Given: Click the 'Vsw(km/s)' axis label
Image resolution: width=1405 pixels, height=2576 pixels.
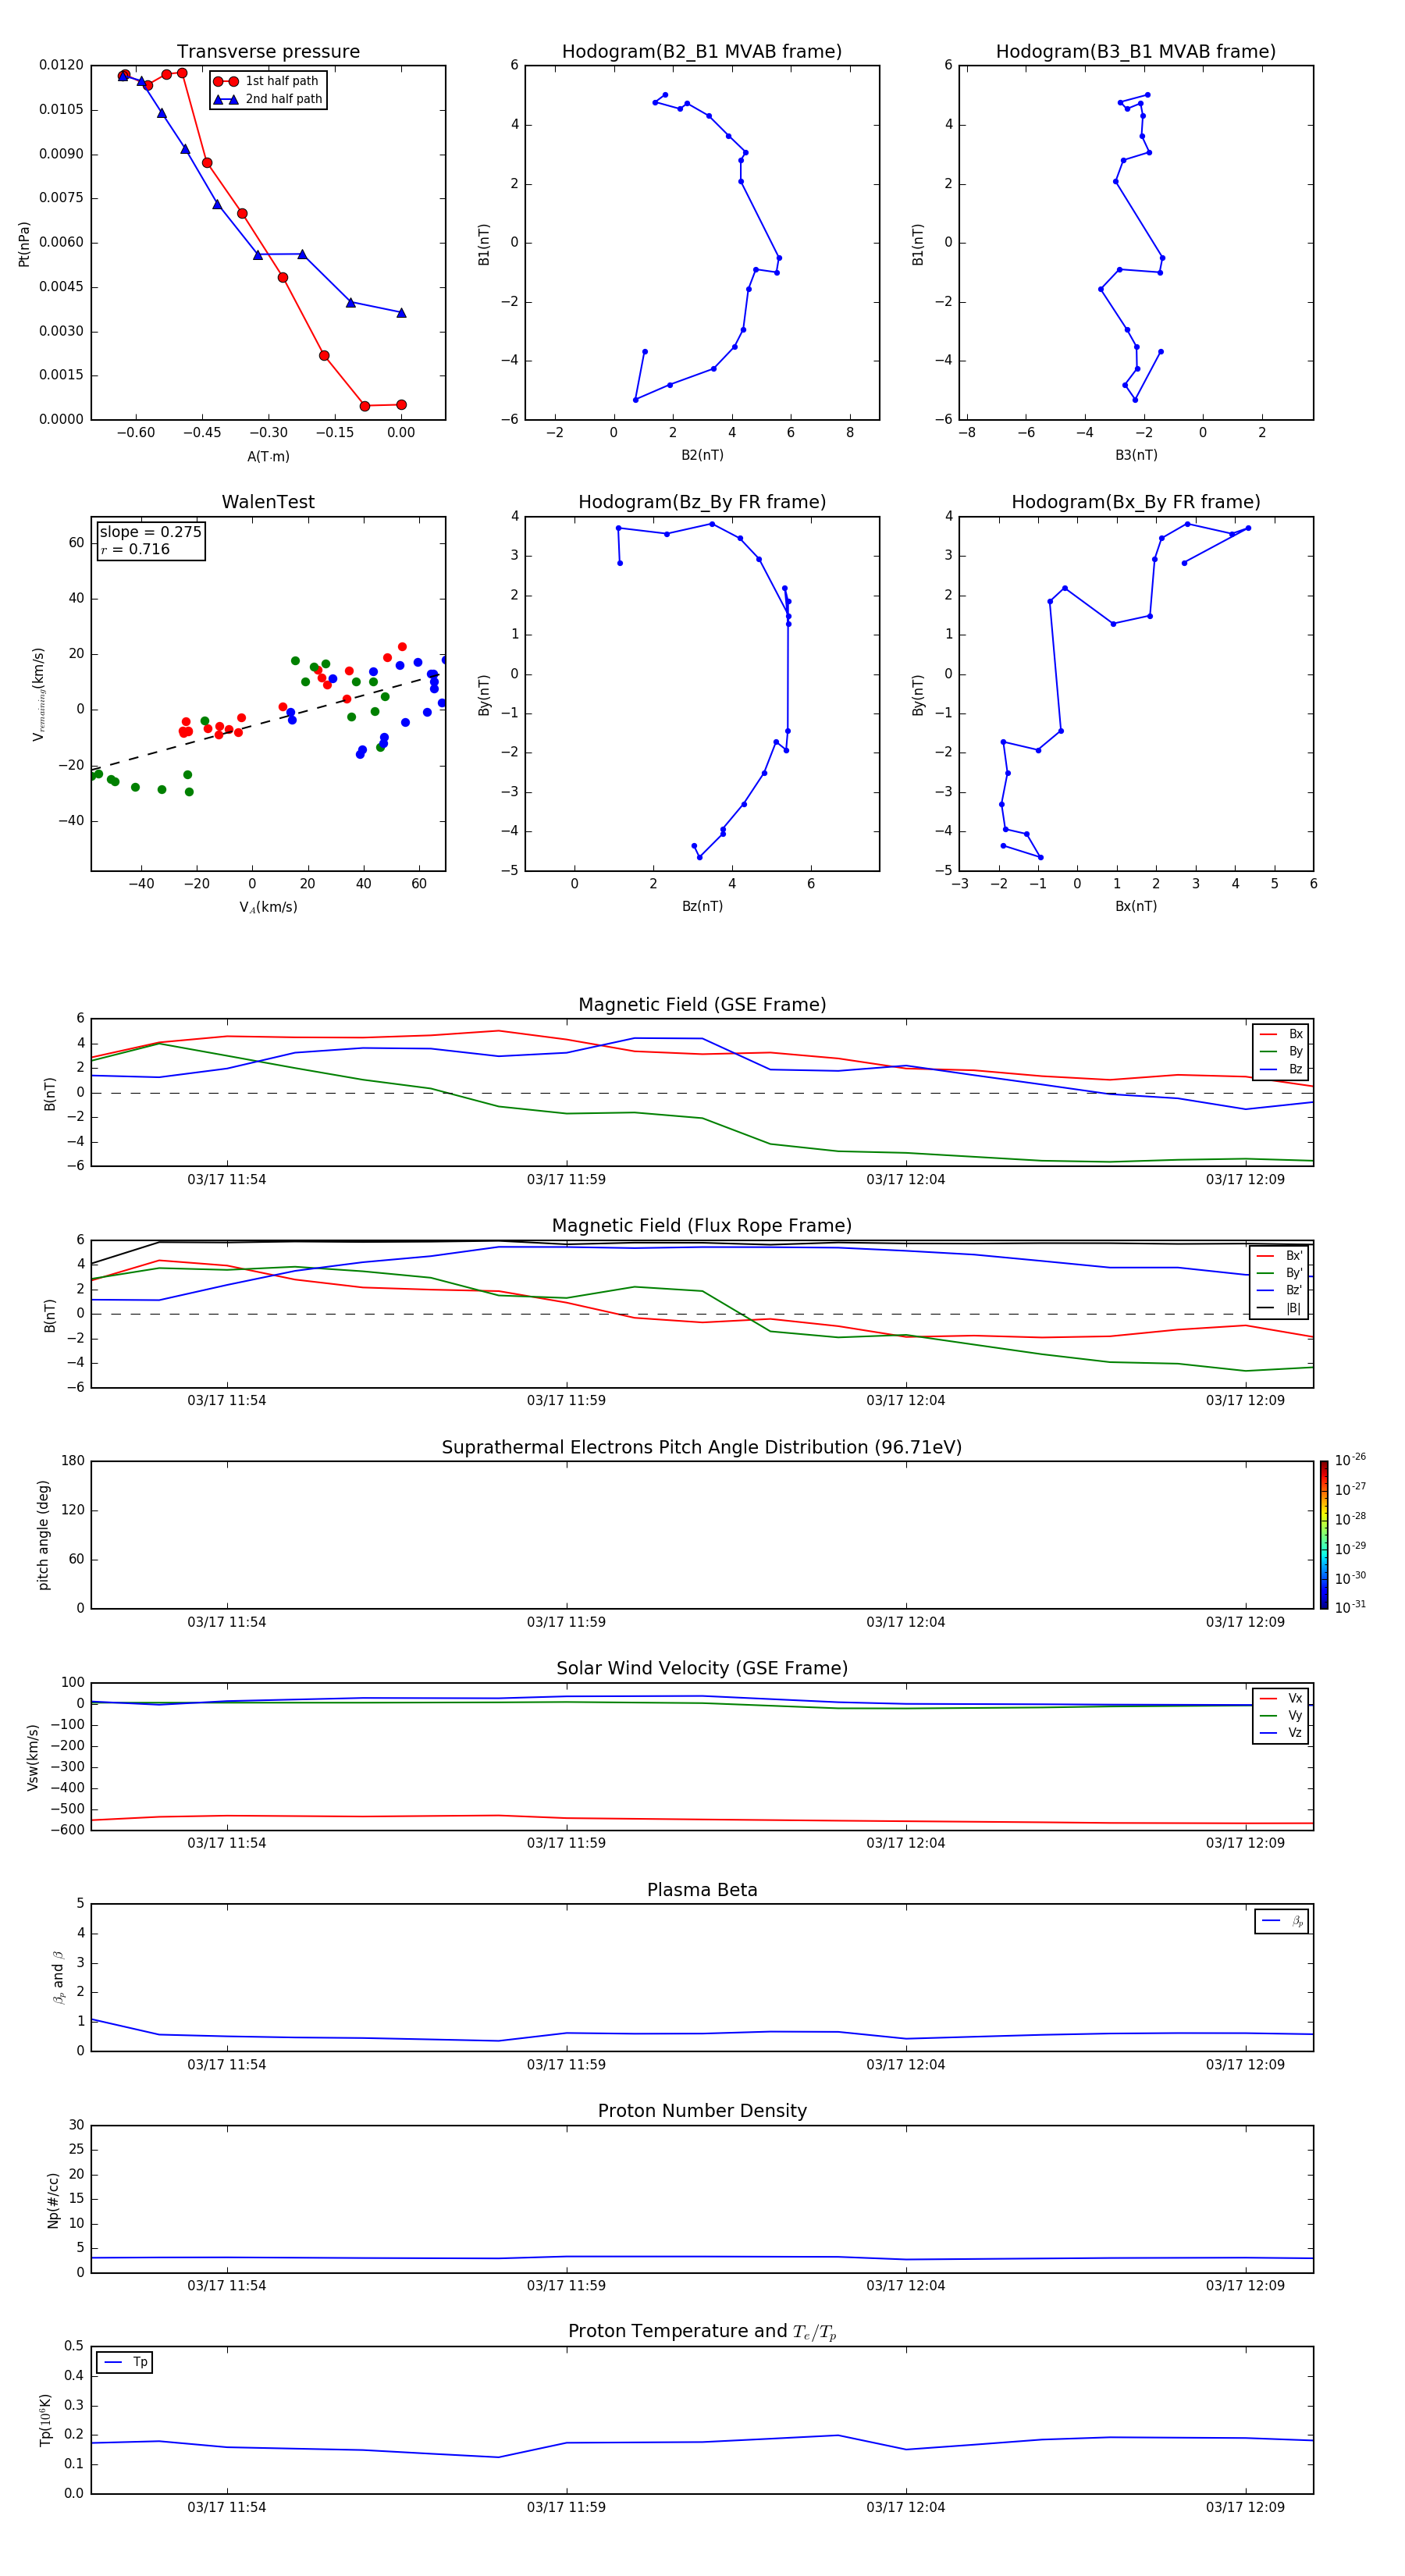Looking at the screenshot, I should (x=32, y=1757).
